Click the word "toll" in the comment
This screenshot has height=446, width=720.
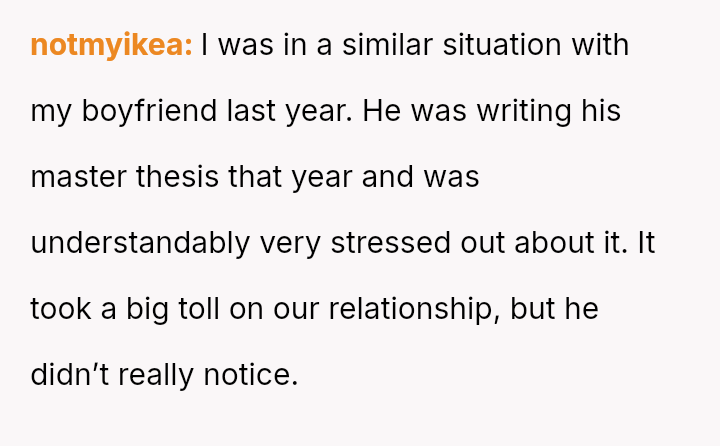203,309
